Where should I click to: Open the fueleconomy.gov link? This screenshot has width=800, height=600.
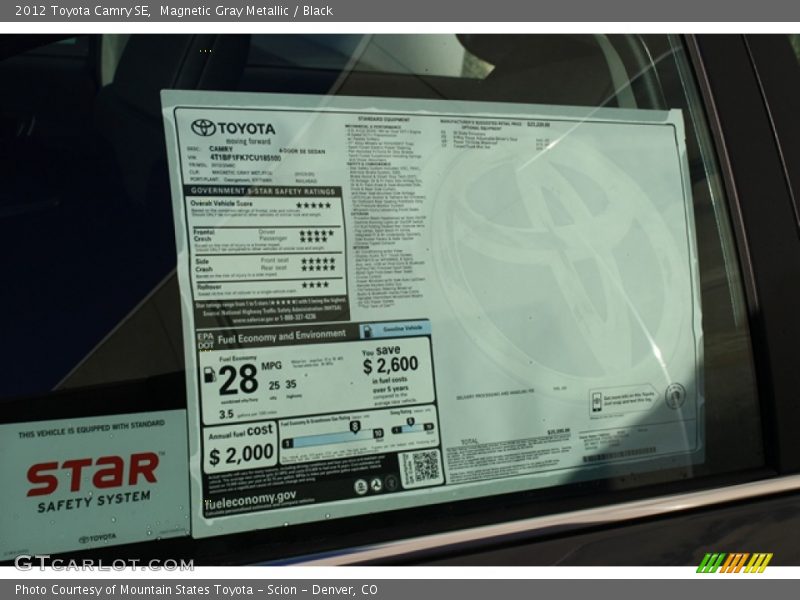tap(251, 499)
